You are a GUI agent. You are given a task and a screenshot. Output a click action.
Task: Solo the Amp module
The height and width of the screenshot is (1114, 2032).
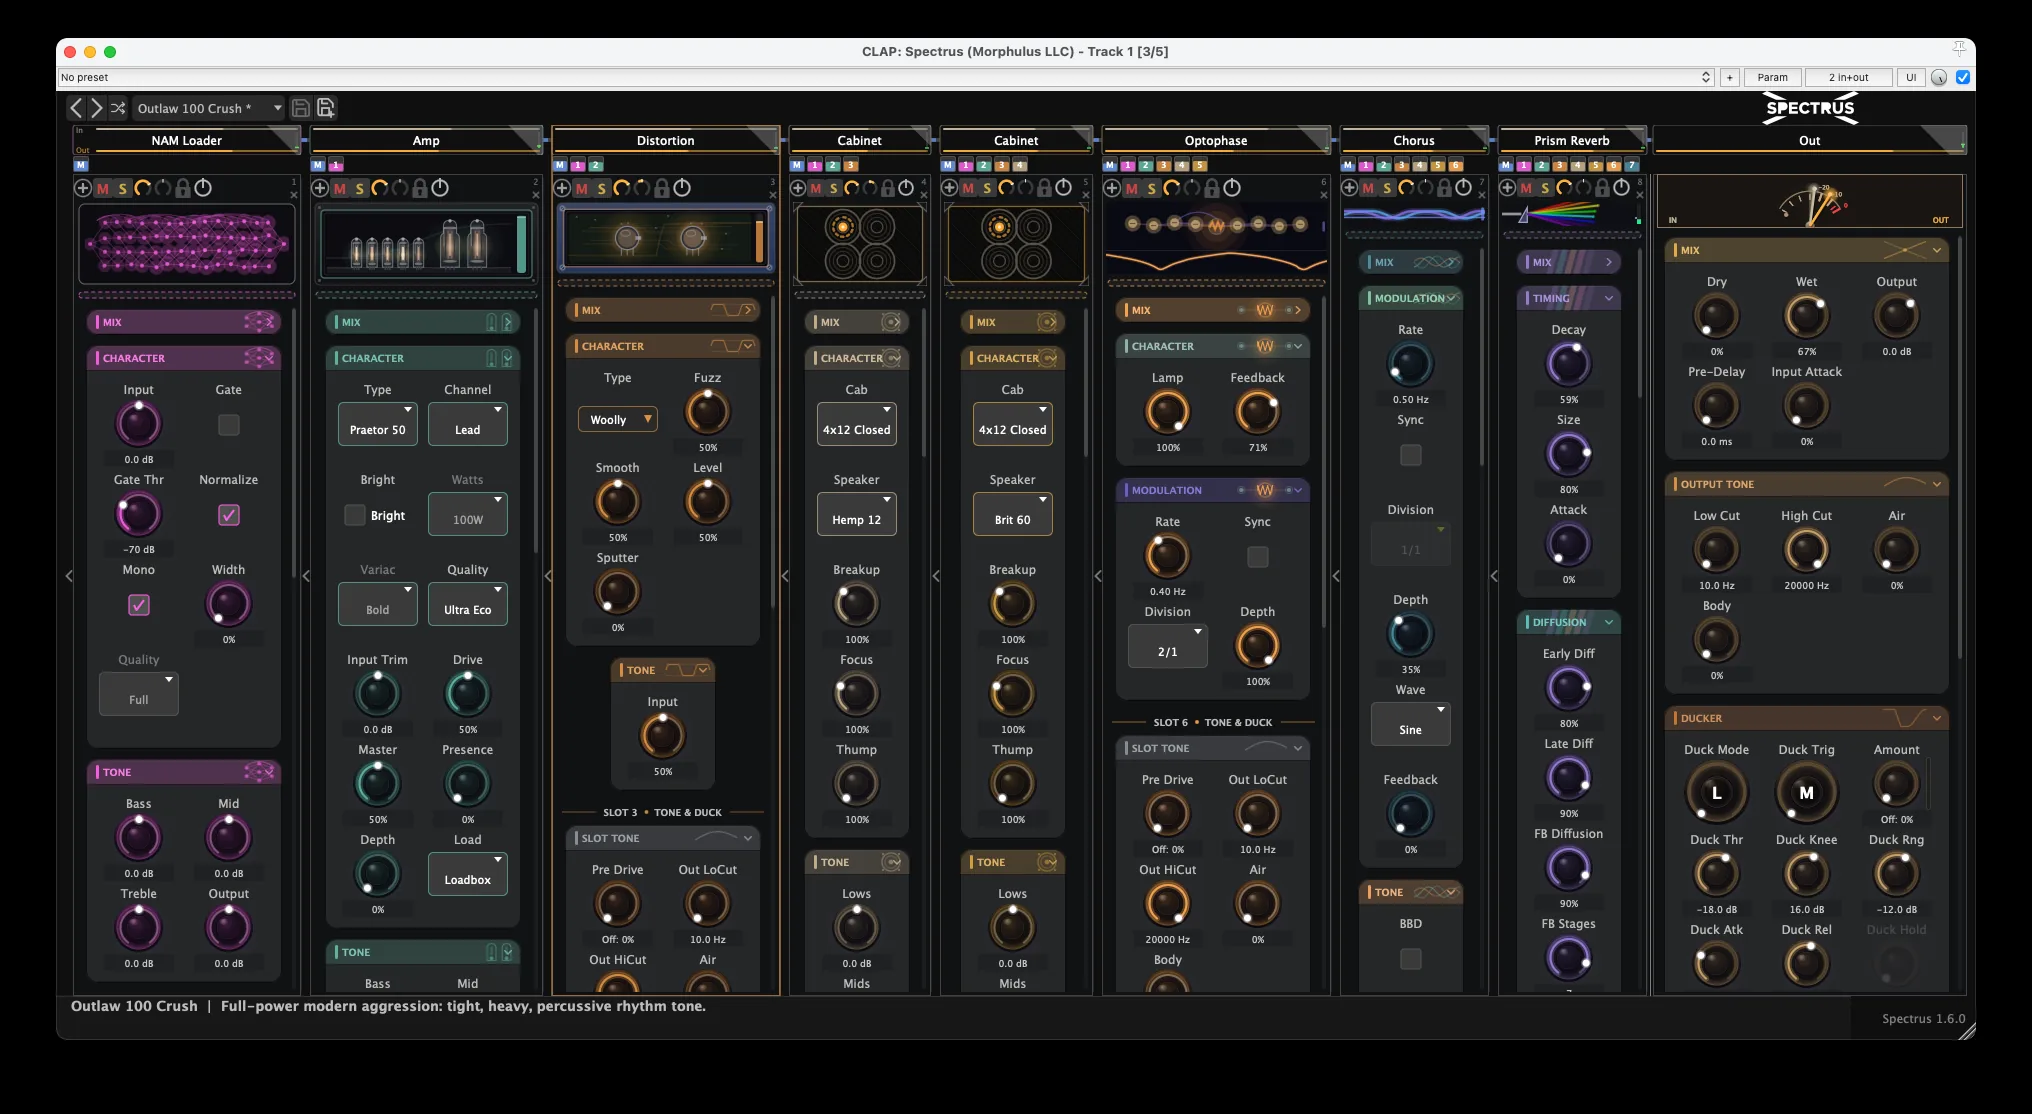[x=360, y=188]
